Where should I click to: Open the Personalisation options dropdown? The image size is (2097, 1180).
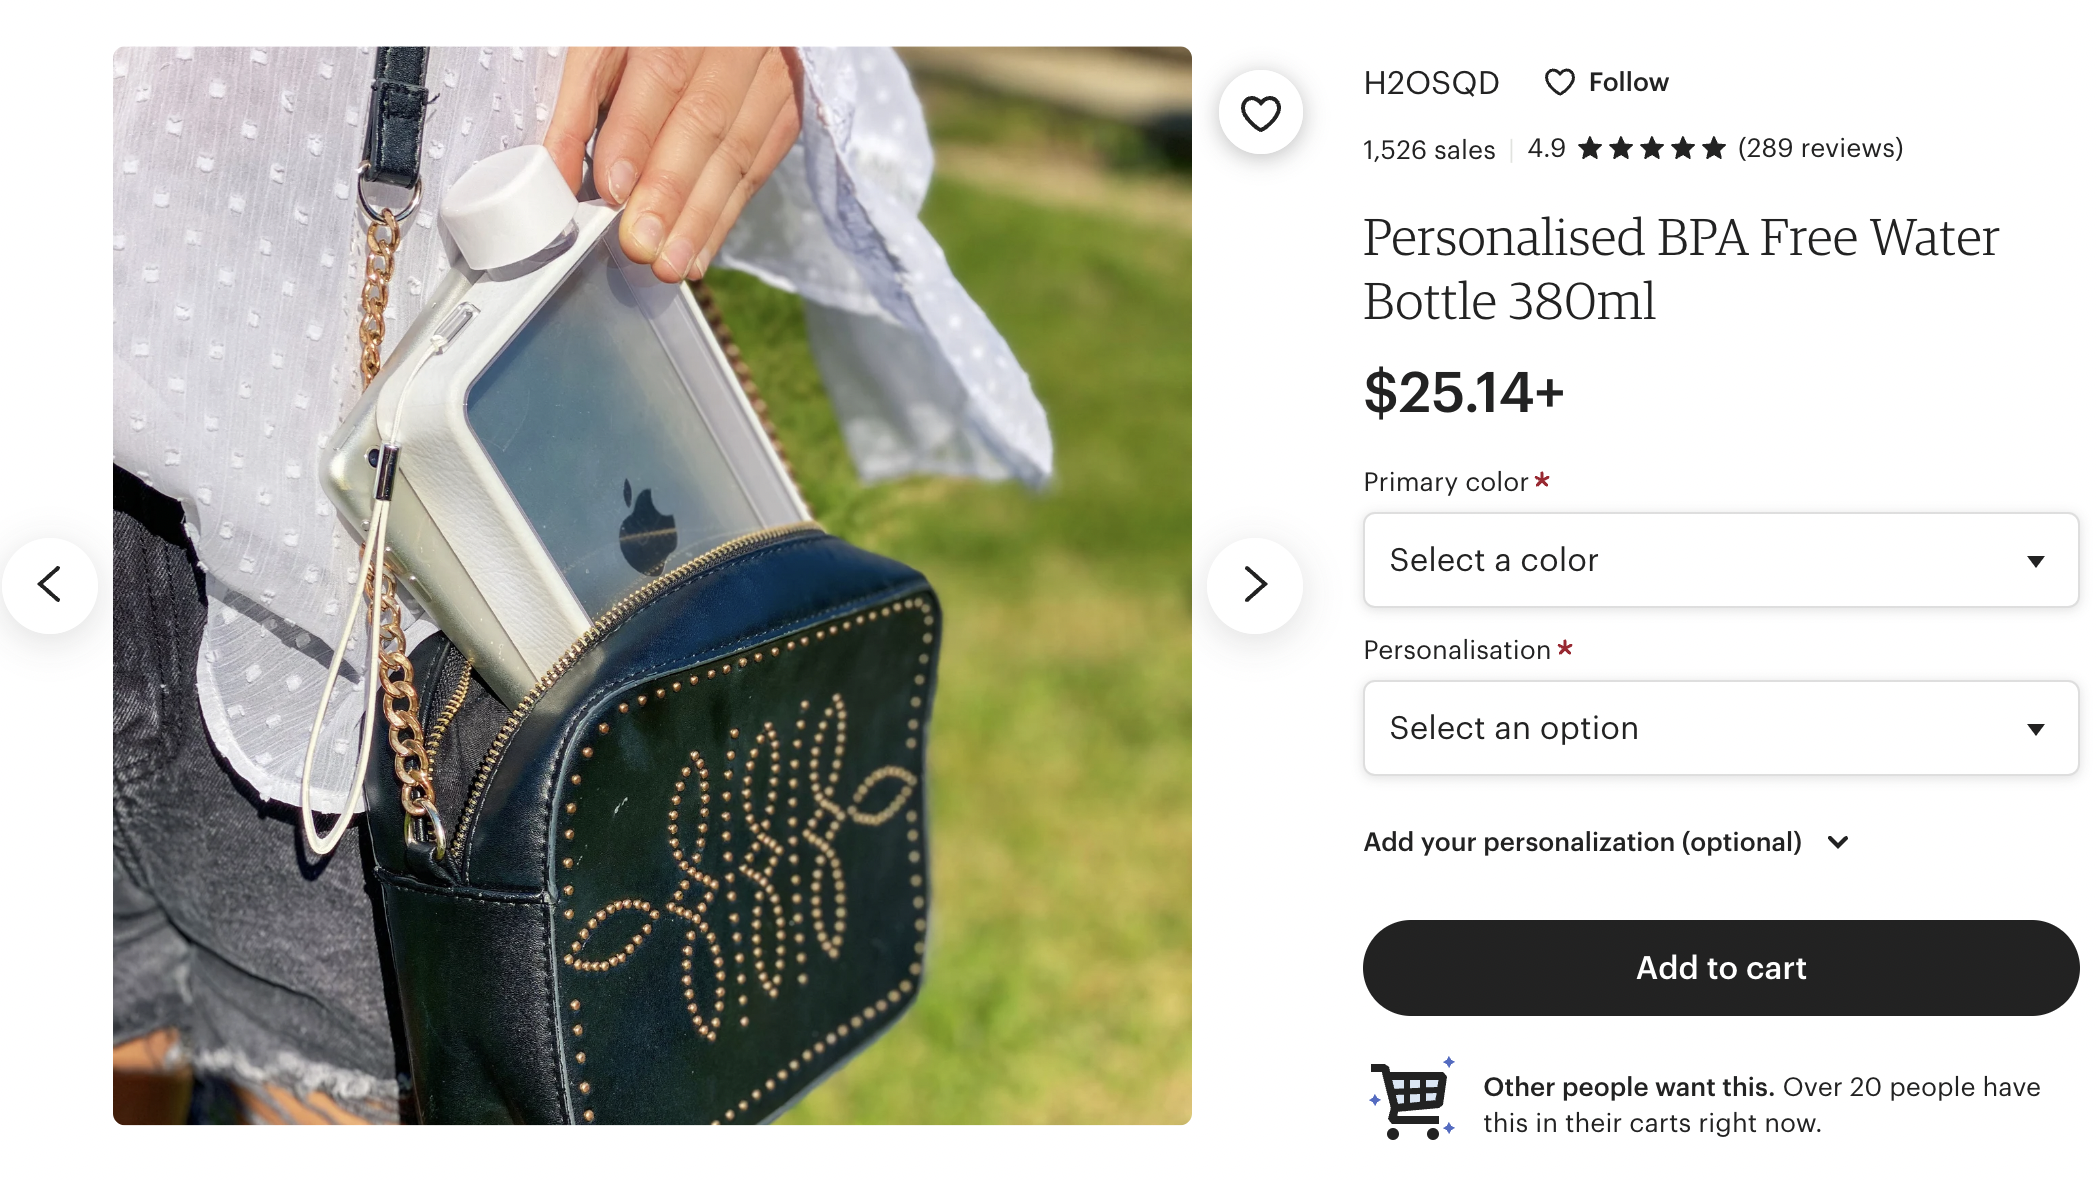tap(1720, 728)
